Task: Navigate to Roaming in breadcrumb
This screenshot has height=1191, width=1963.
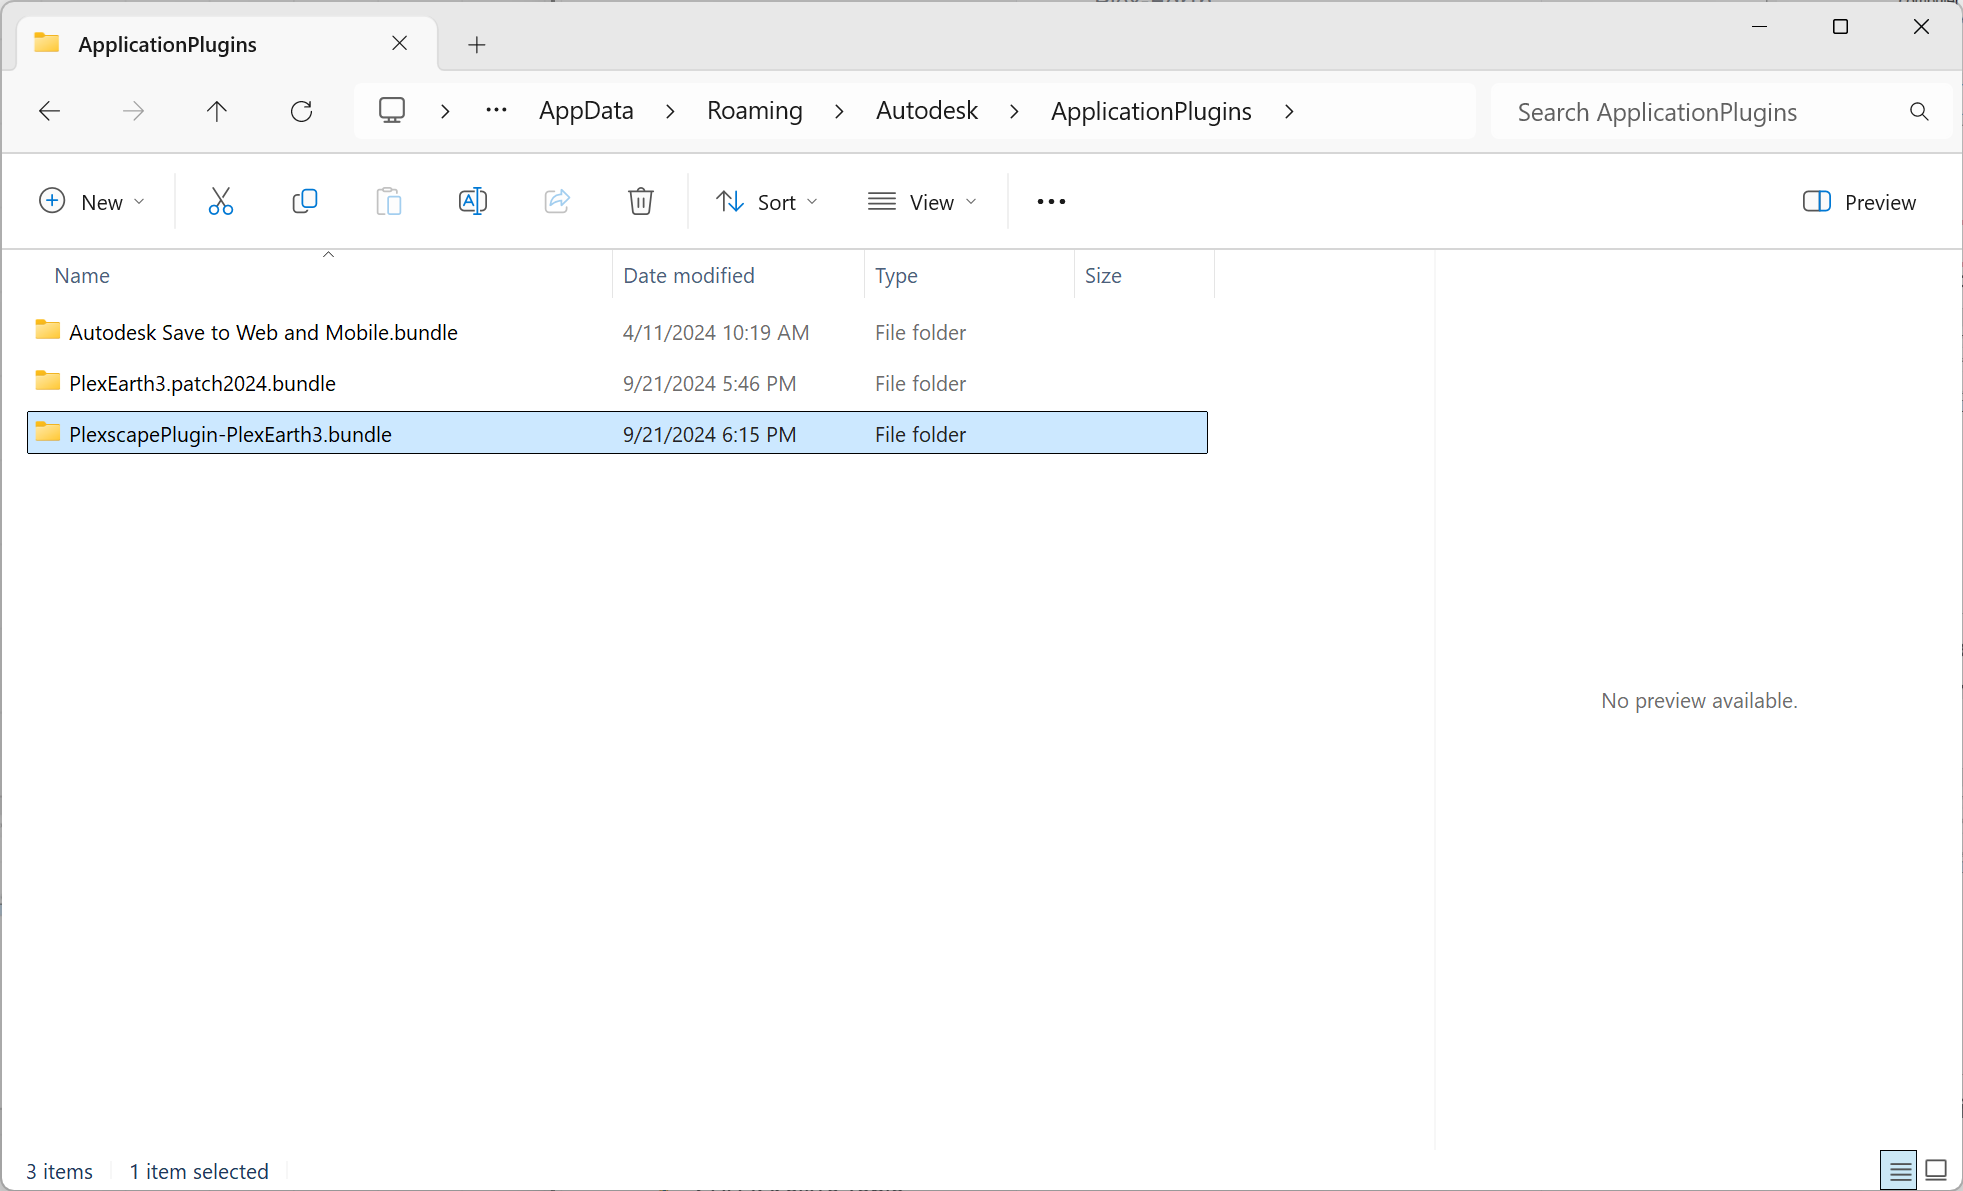Action: 755,111
